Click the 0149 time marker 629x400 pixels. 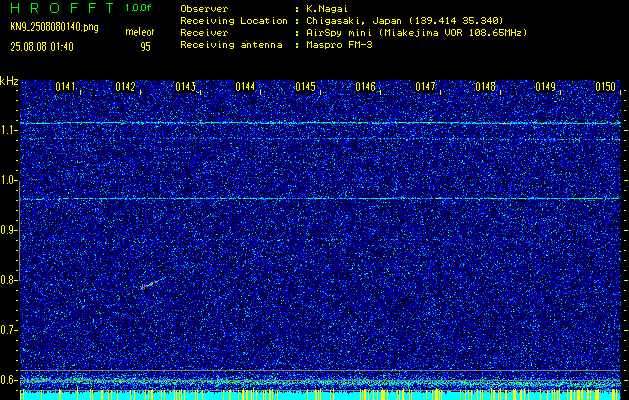(546, 87)
